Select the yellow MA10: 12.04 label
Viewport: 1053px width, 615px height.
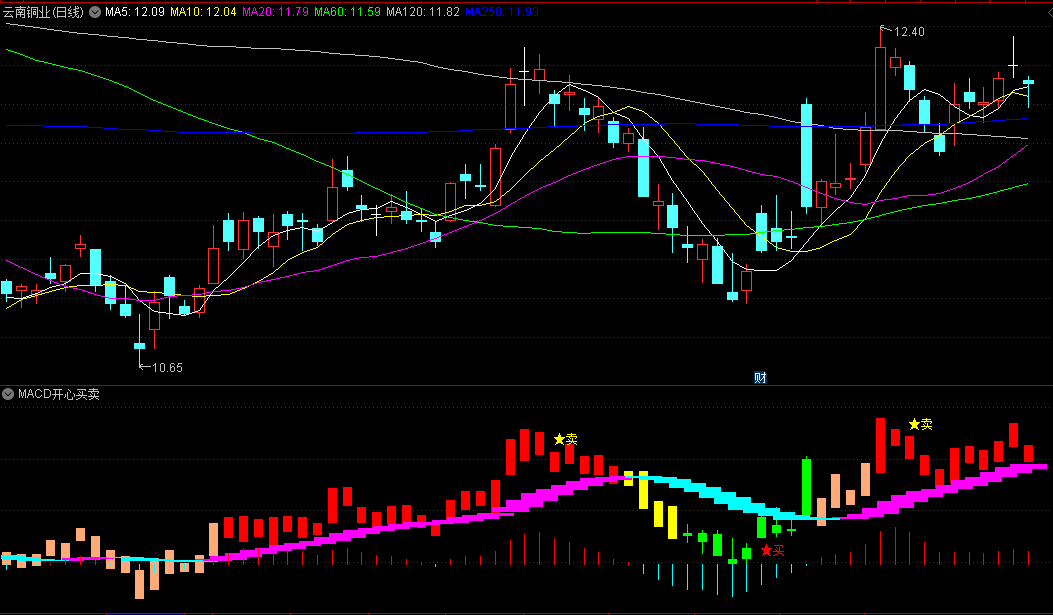click(203, 12)
